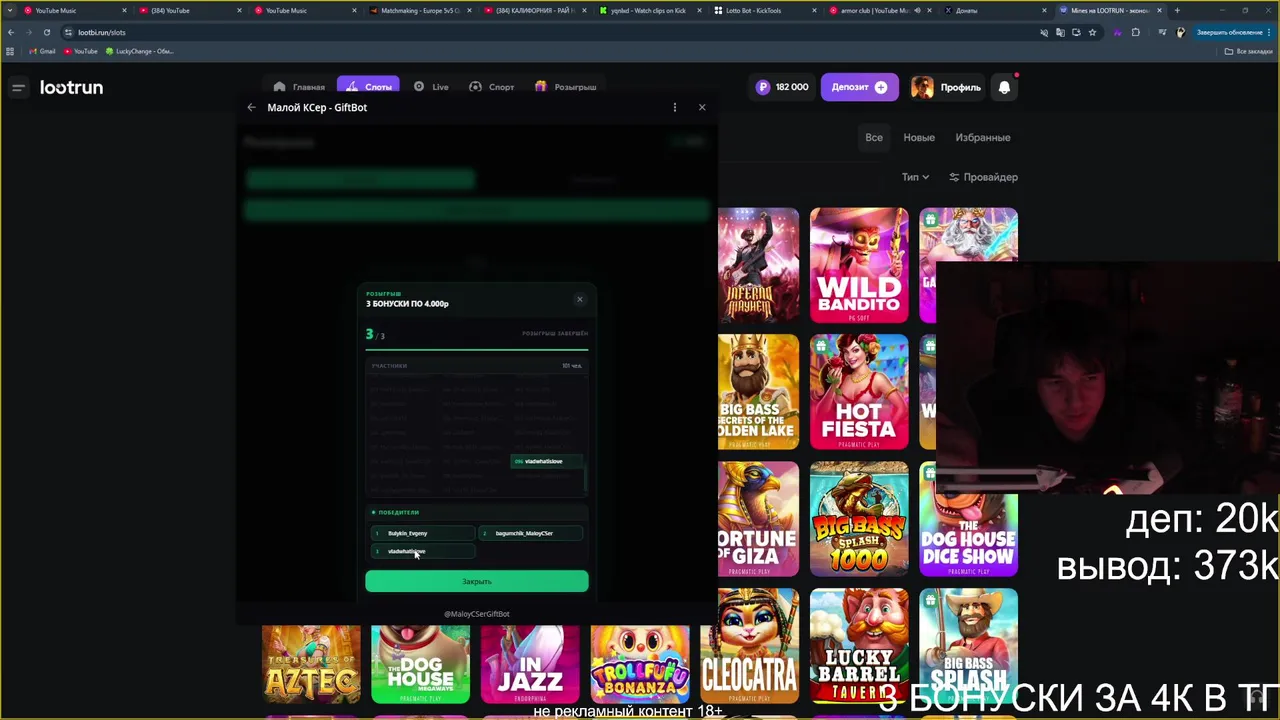Reload the page
This screenshot has width=1280, height=720.
pos(46,32)
